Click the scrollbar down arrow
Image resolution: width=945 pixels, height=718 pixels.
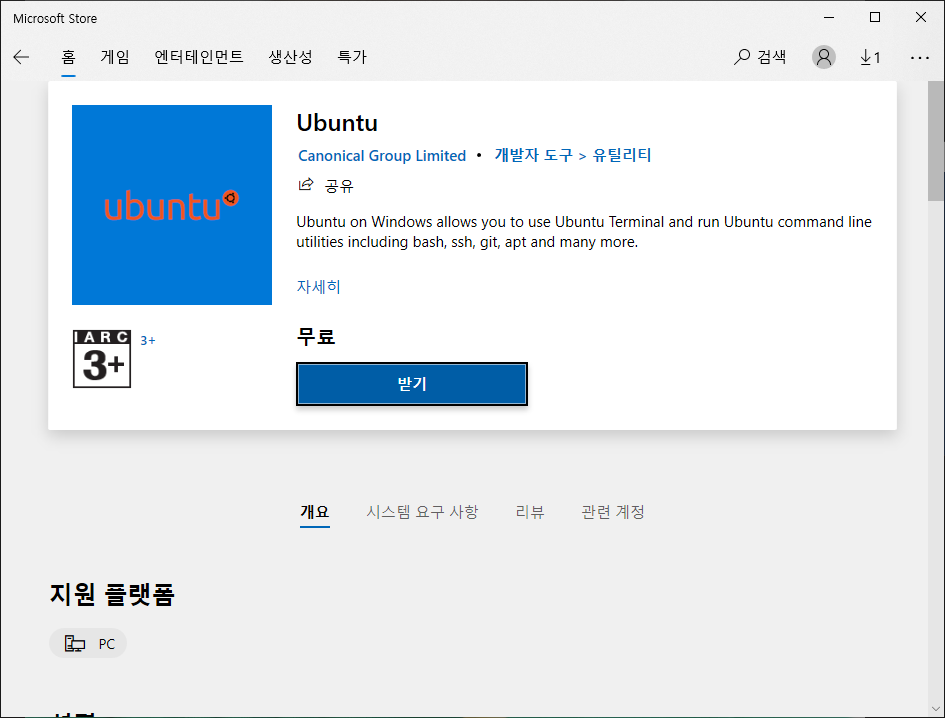tap(936, 709)
